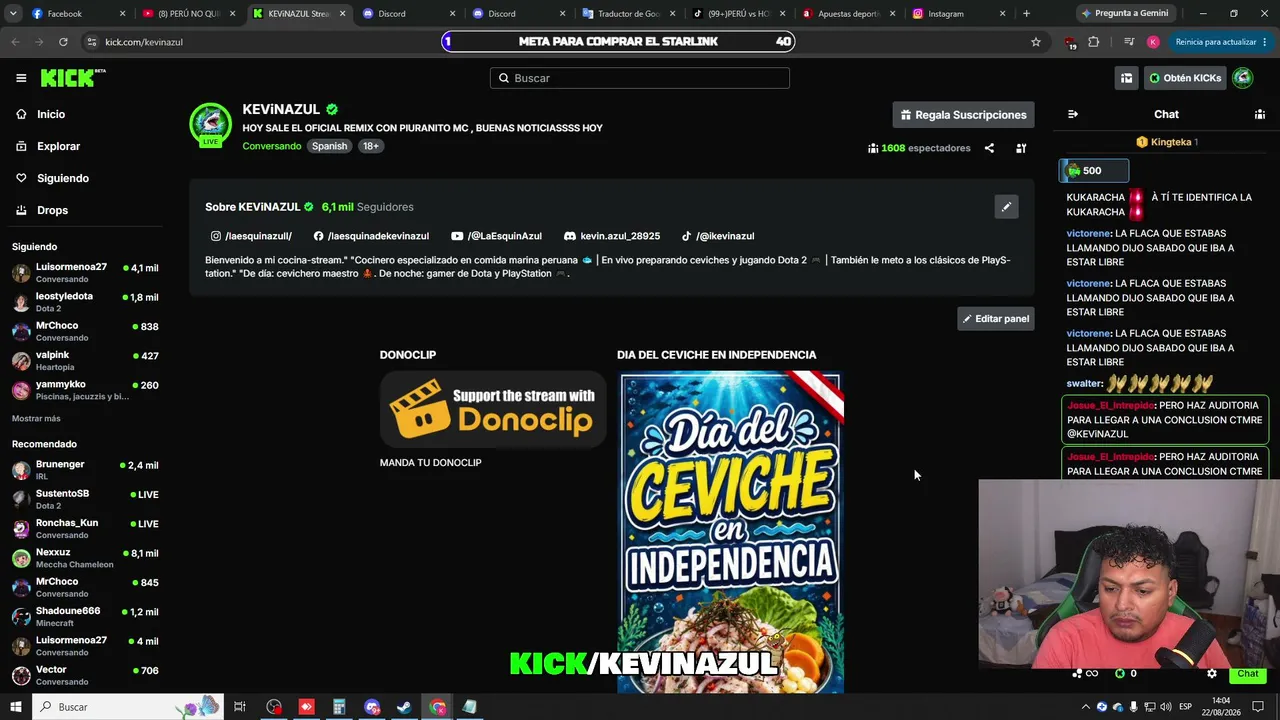Viewport: 1280px width, 720px height.
Task: Open Brunenger recommended channel
Action: tap(85, 470)
